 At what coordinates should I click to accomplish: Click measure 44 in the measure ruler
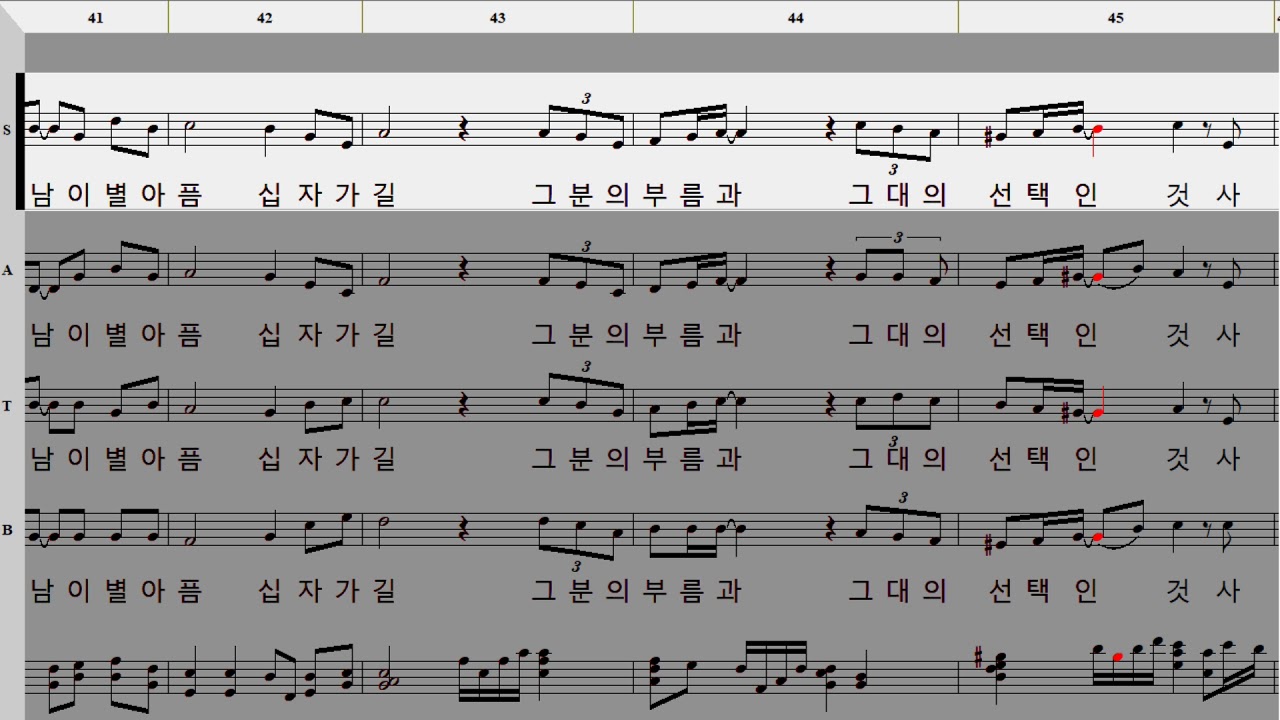[796, 17]
